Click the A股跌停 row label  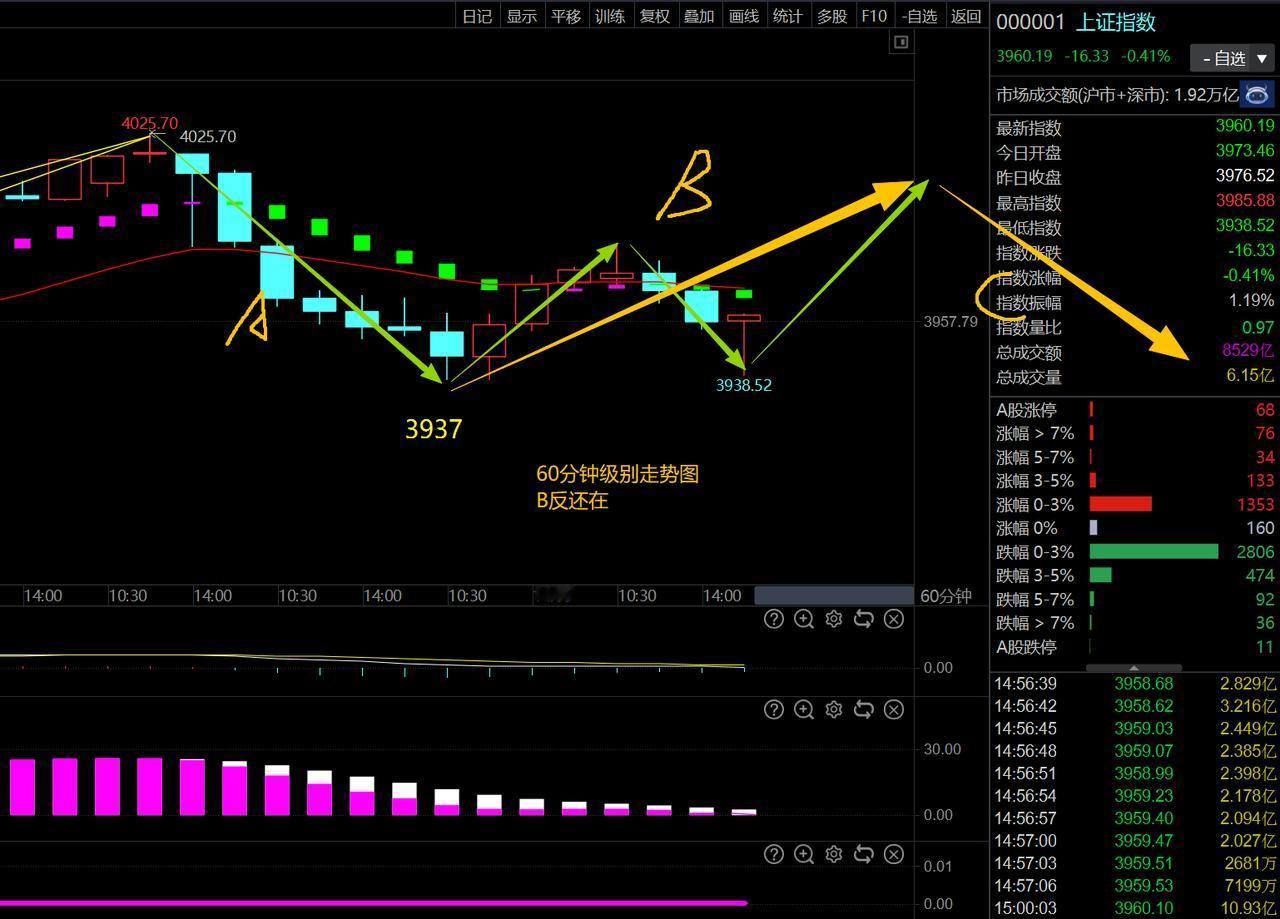pyautogui.click(x=1026, y=647)
